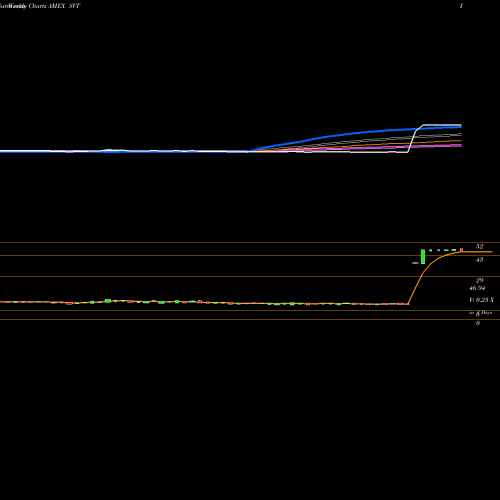
Task: Click the 'Charts AMEX SVT' chart title
Action: pos(54,6)
